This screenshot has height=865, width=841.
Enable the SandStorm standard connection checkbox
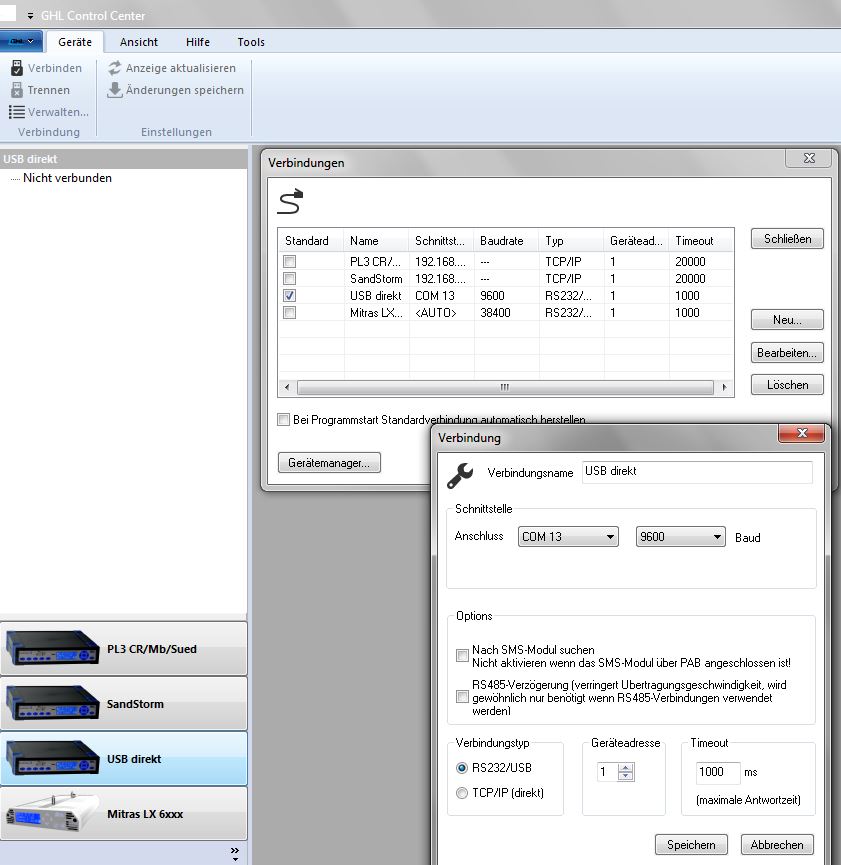point(289,279)
